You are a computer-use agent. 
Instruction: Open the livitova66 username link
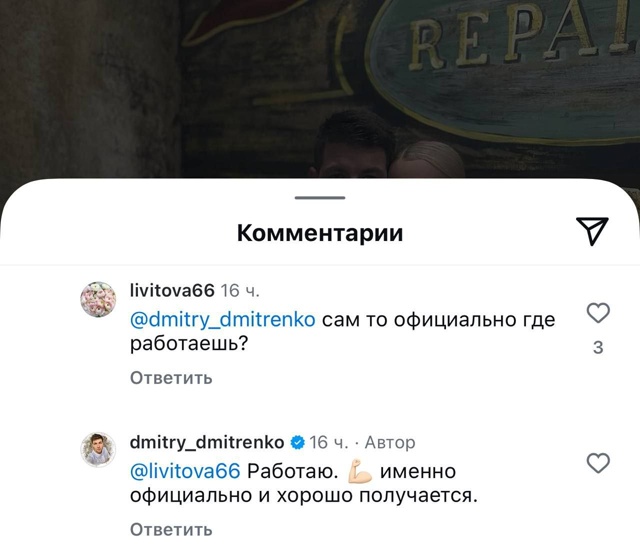tap(172, 291)
